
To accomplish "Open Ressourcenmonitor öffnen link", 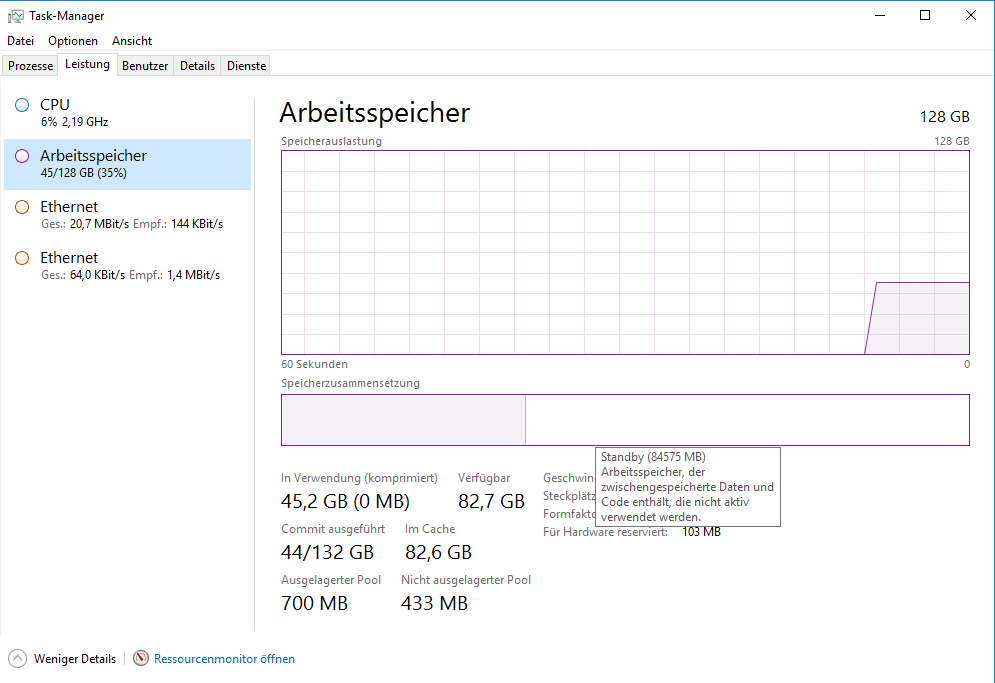I will (x=225, y=659).
